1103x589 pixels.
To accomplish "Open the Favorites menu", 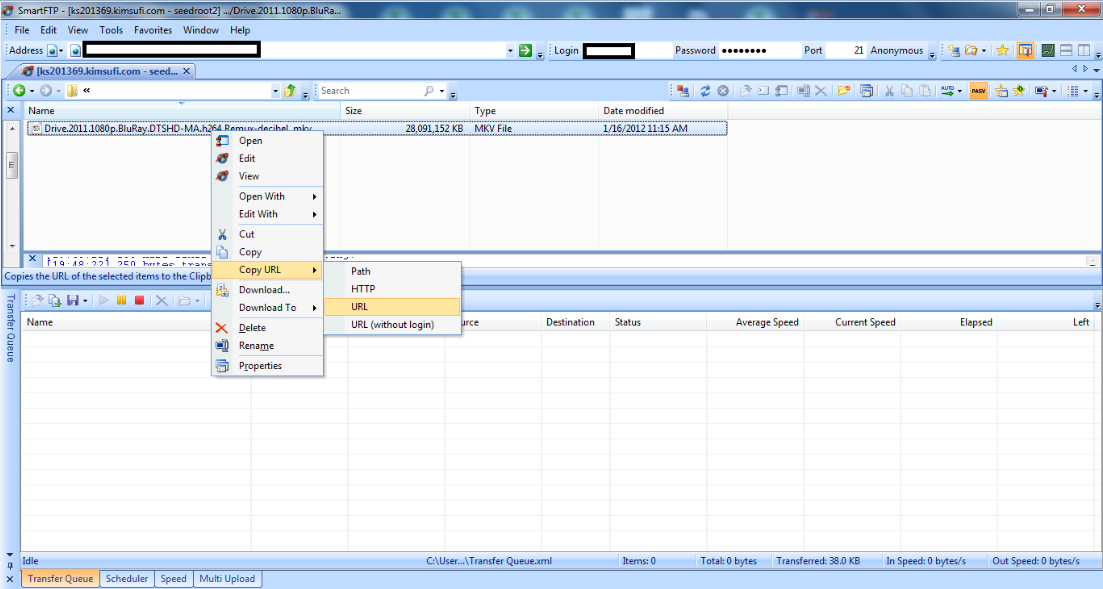I will tap(153, 30).
